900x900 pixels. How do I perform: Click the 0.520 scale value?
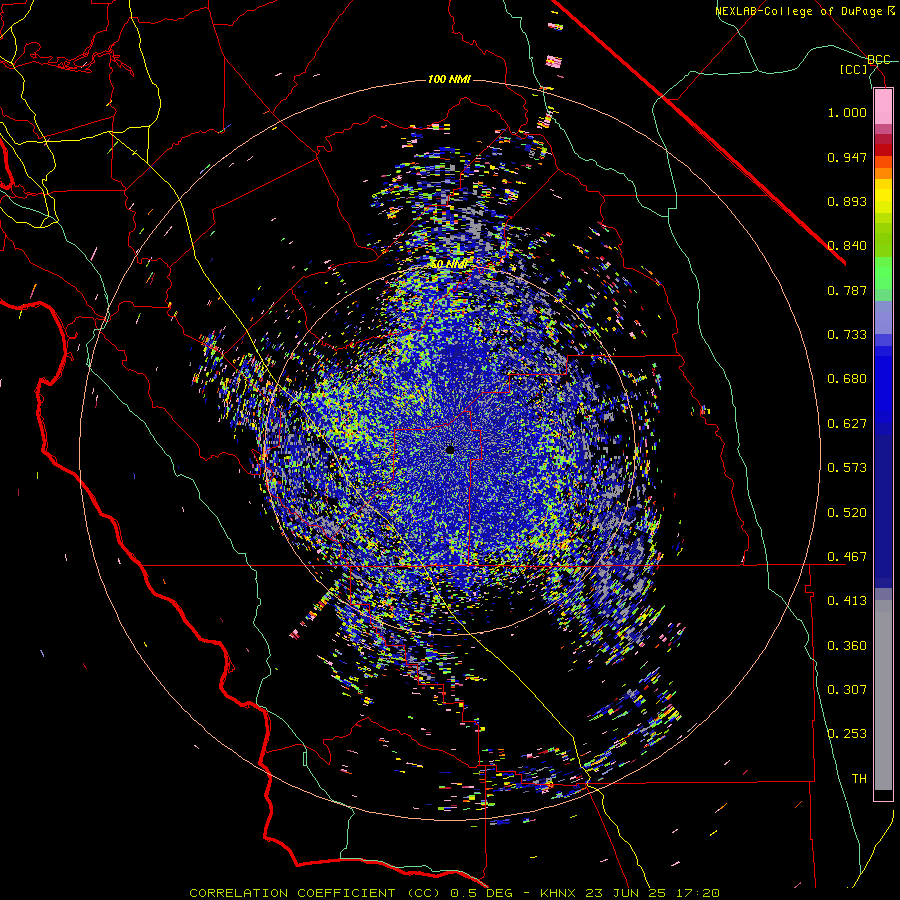click(847, 513)
